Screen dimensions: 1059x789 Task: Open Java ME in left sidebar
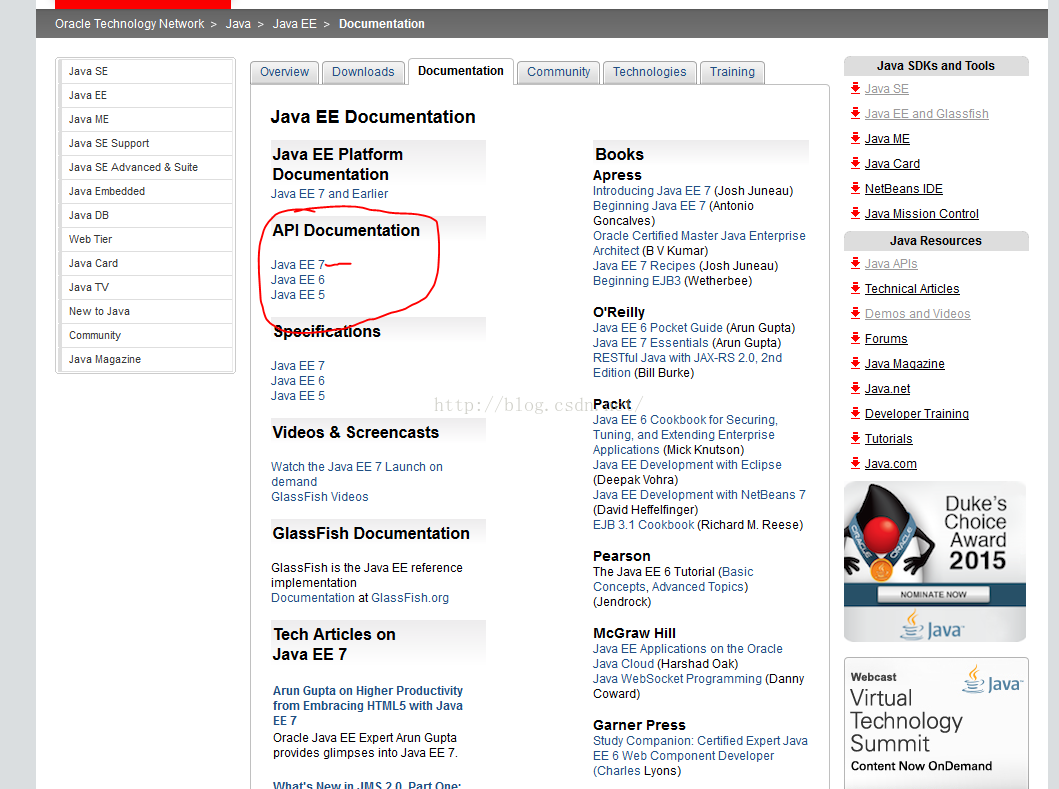click(146, 119)
